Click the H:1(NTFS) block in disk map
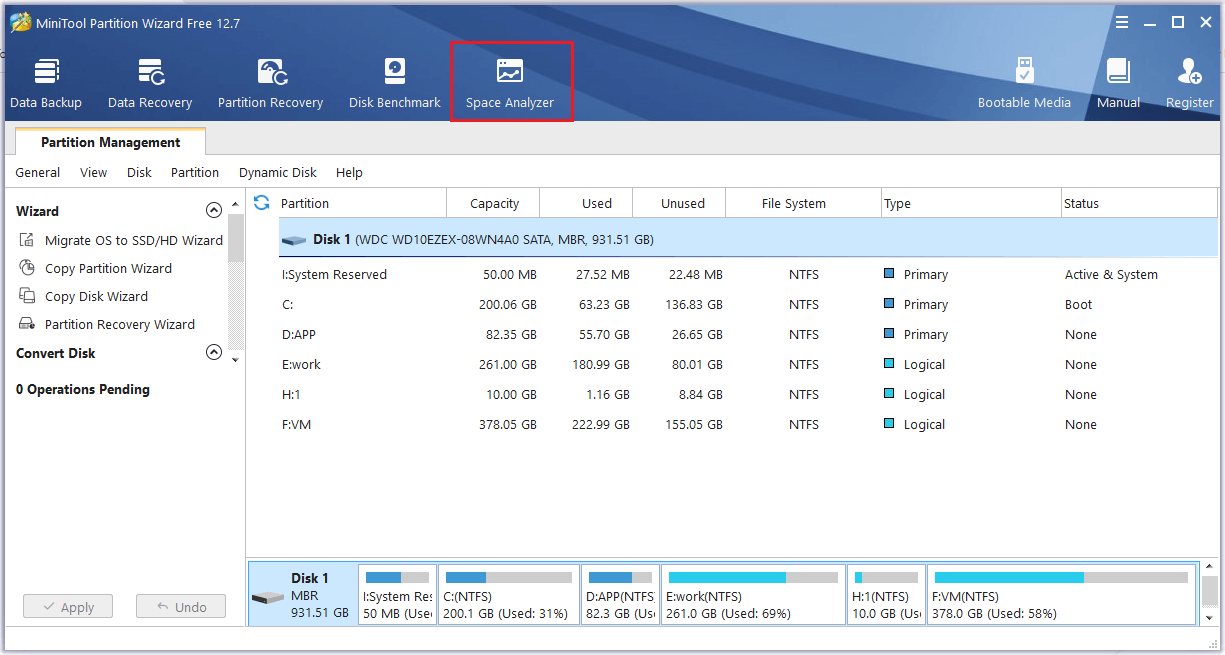The height and width of the screenshot is (655, 1225). point(887,595)
